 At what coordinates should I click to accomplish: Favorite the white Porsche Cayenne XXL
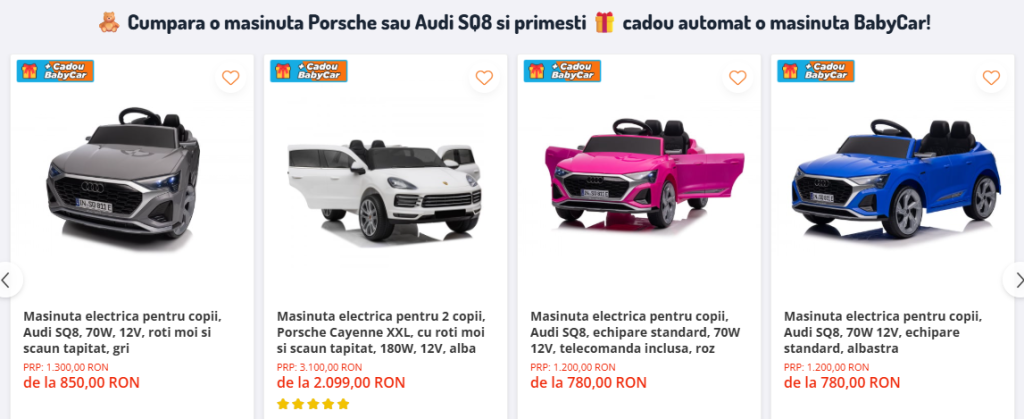tap(484, 78)
